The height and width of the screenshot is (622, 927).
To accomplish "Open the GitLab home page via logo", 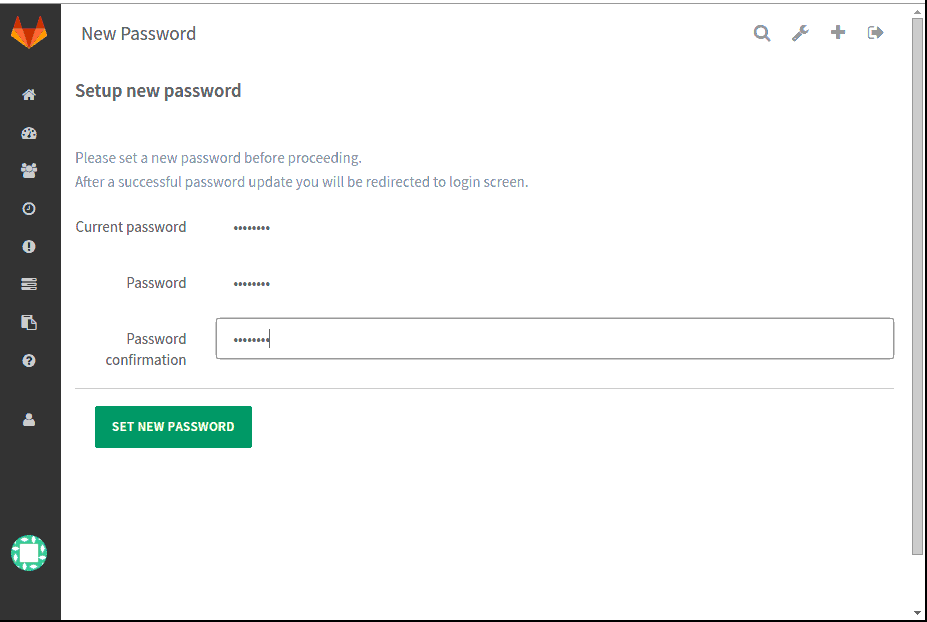I will tap(29, 31).
